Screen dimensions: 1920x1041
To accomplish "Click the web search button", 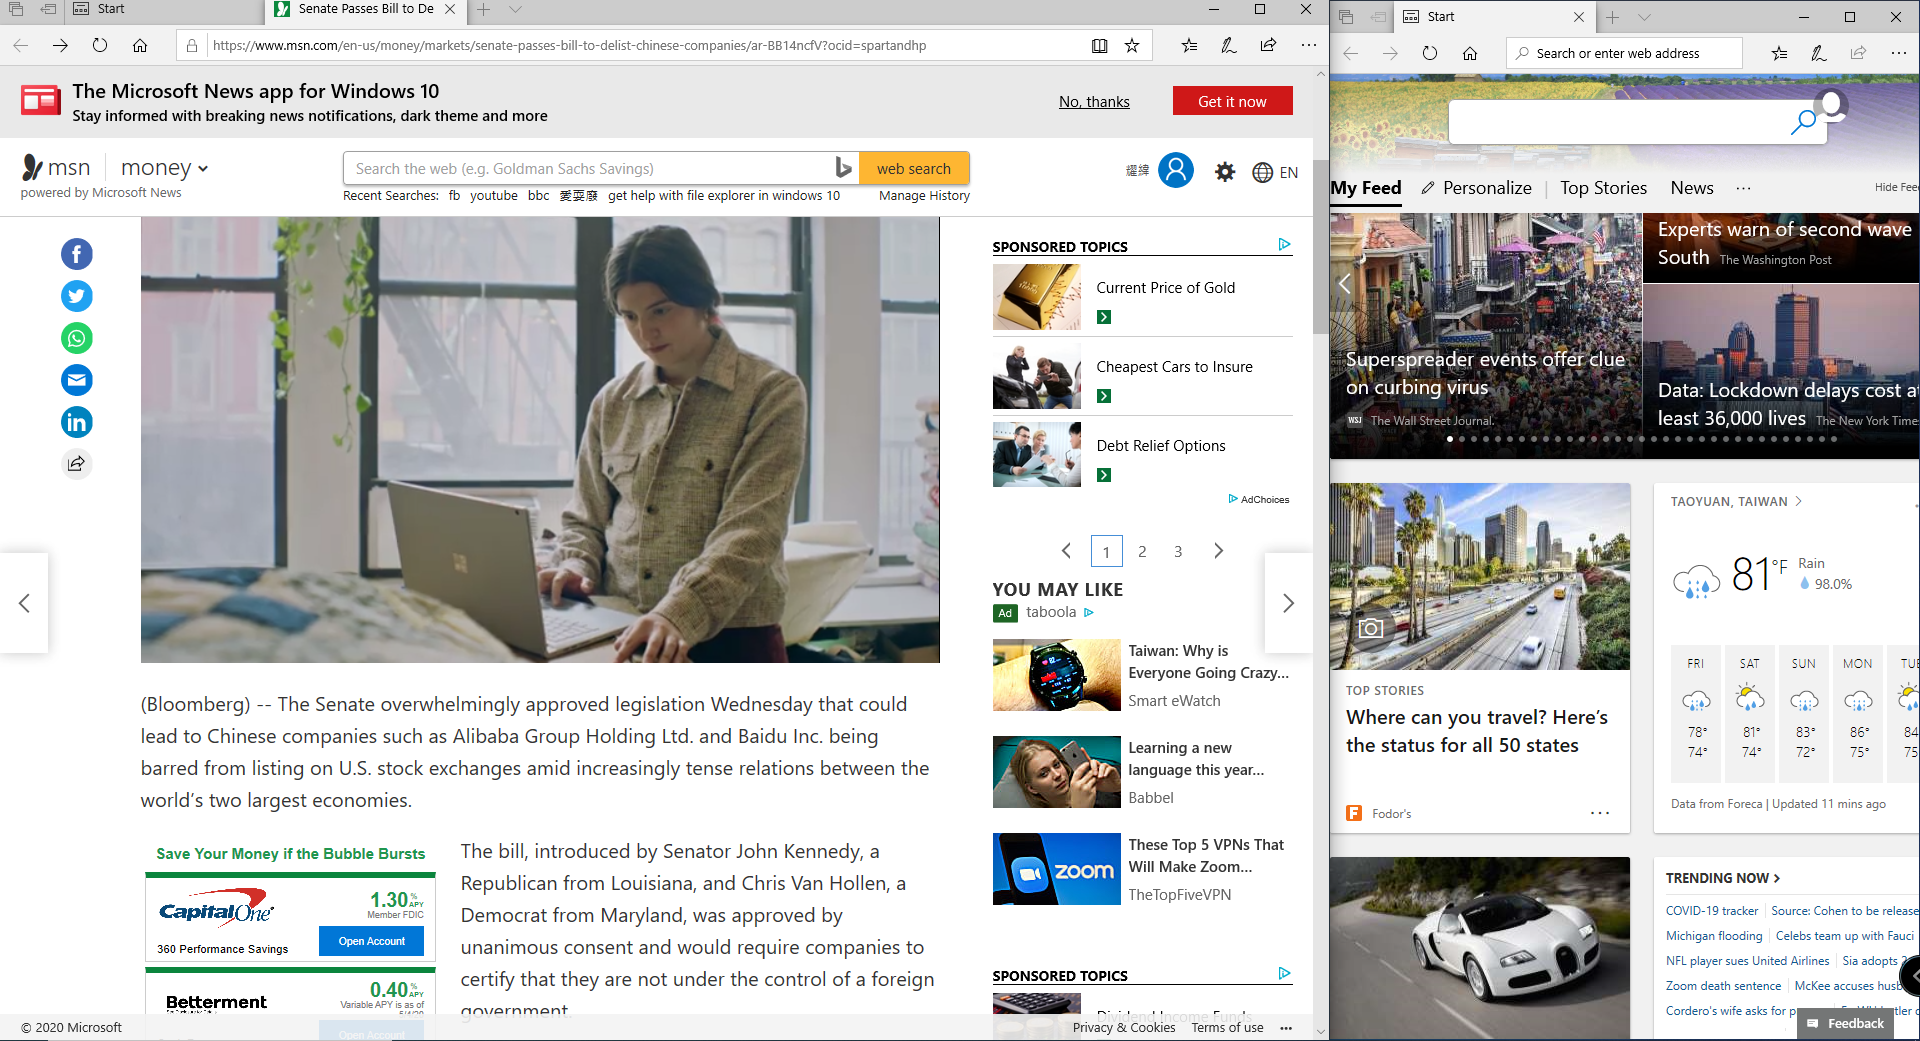I will coord(914,168).
